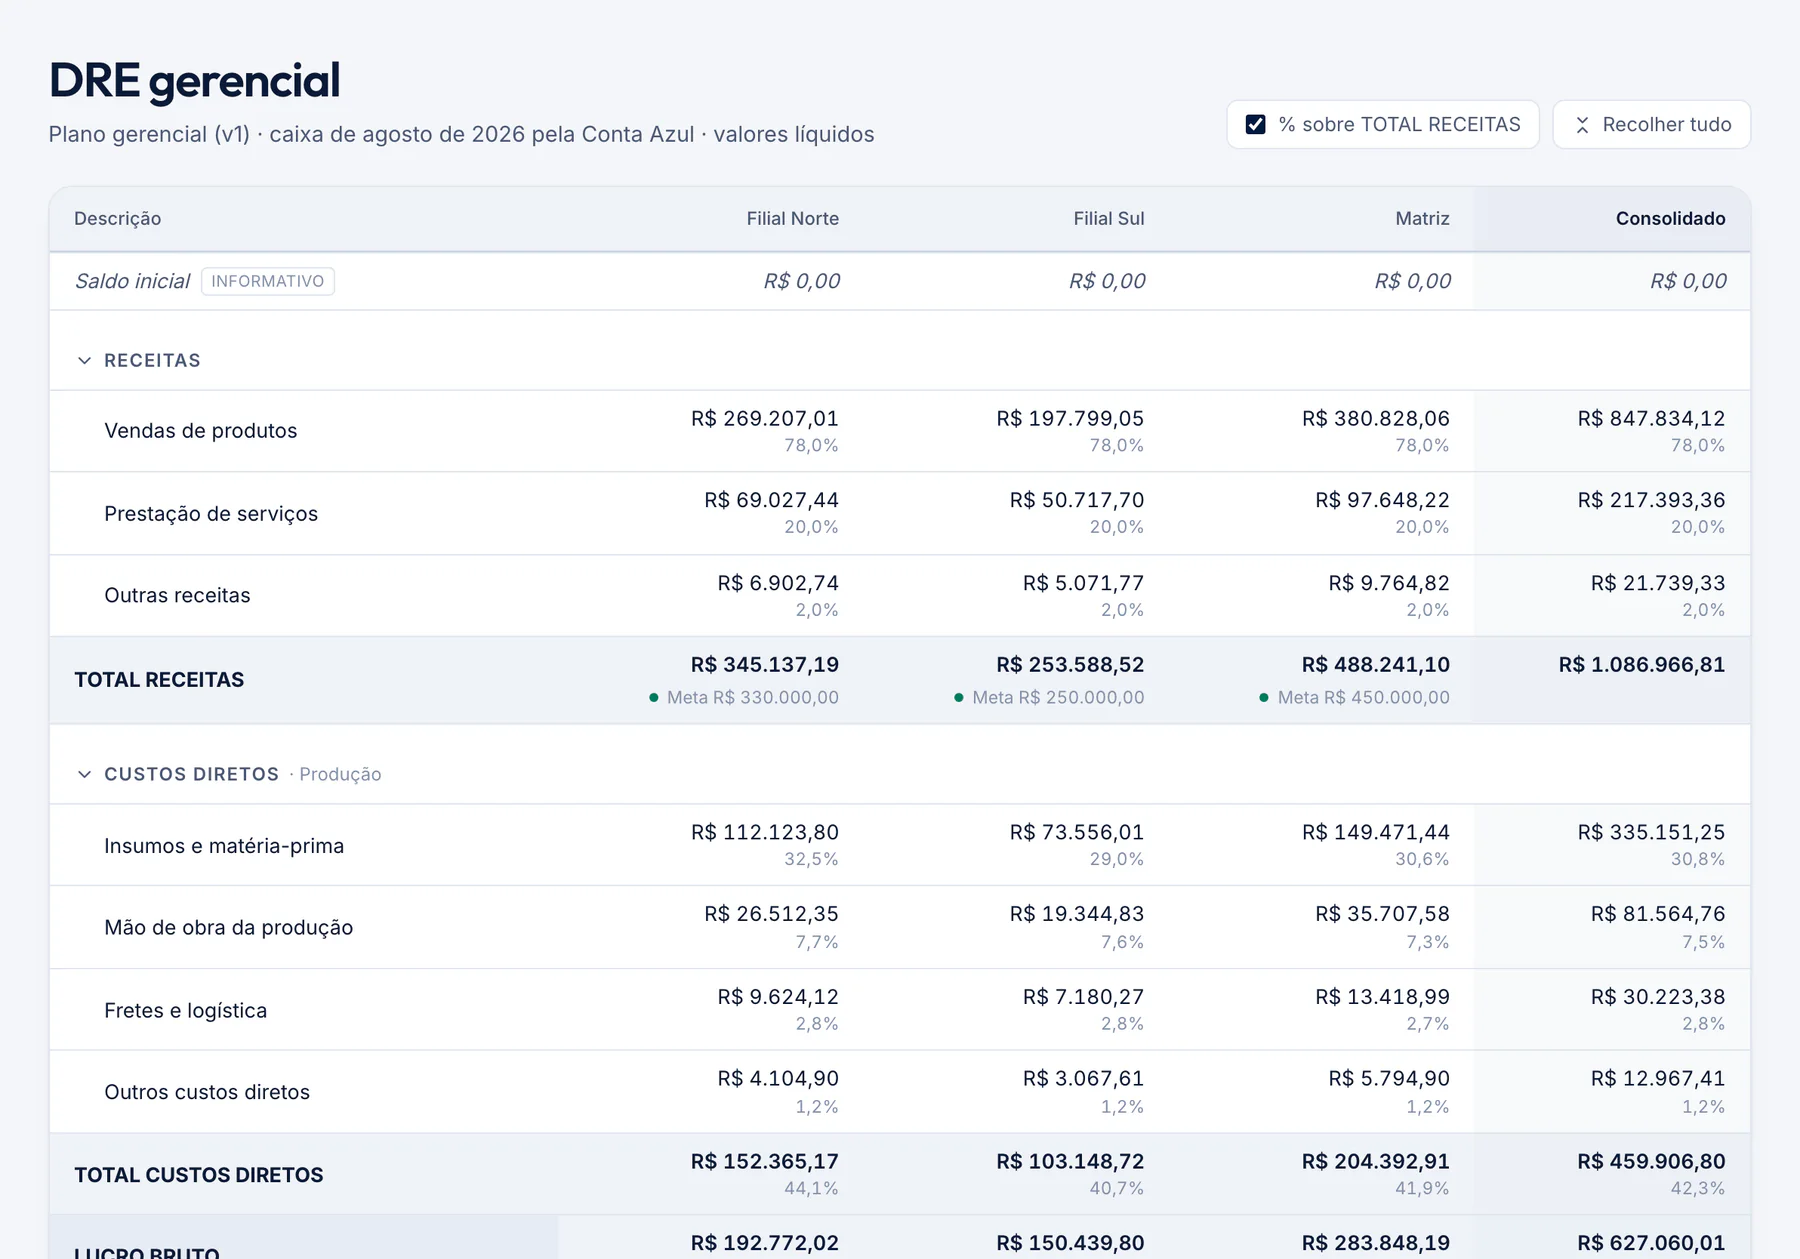Click the green Meta dot for Matriz
1800x1259 pixels.
[1263, 698]
